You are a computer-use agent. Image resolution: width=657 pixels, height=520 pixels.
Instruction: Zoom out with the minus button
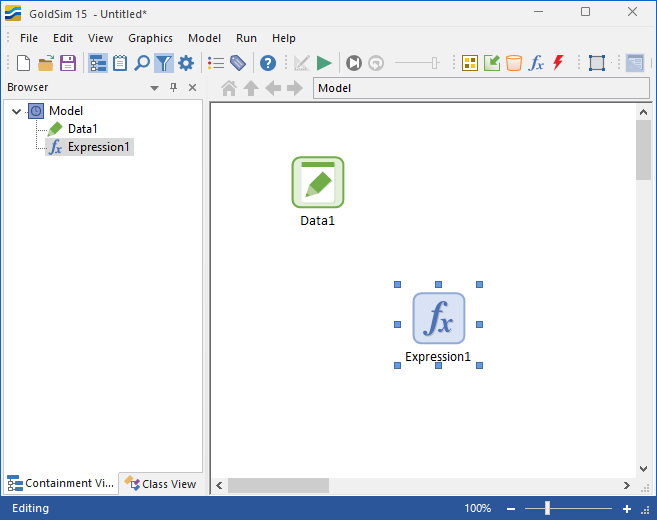511,509
